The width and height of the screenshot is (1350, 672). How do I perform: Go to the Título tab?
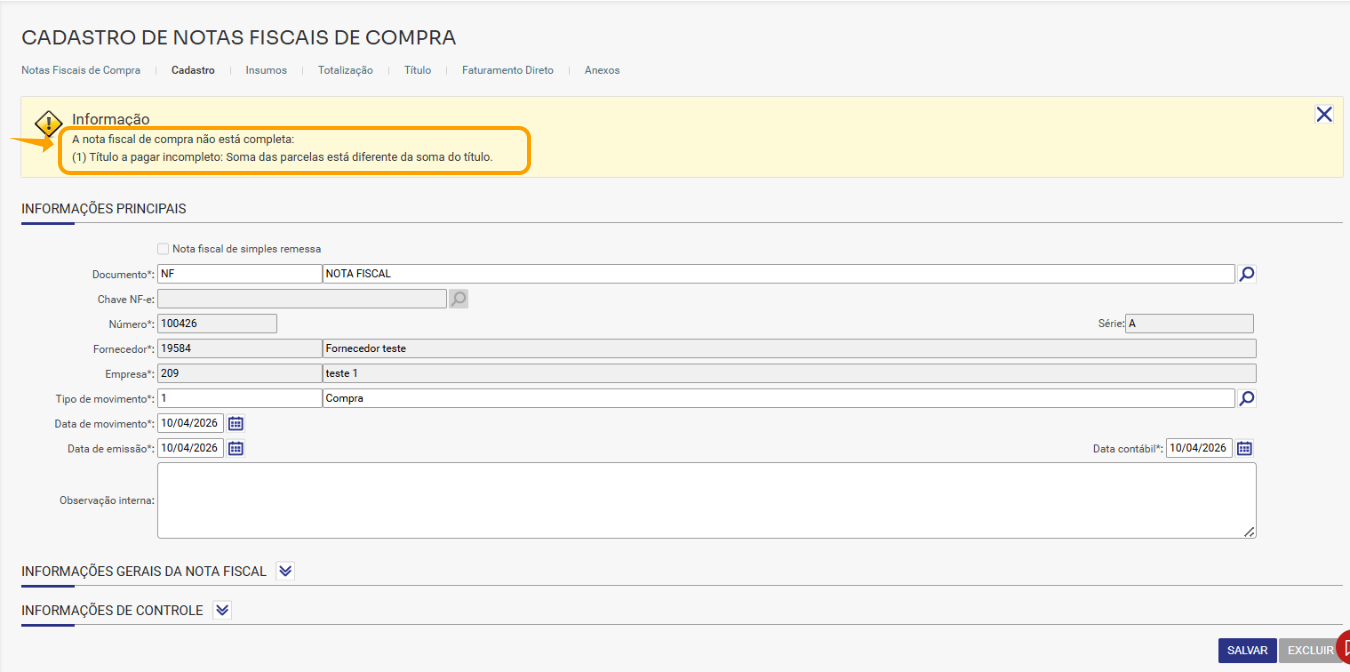point(417,70)
